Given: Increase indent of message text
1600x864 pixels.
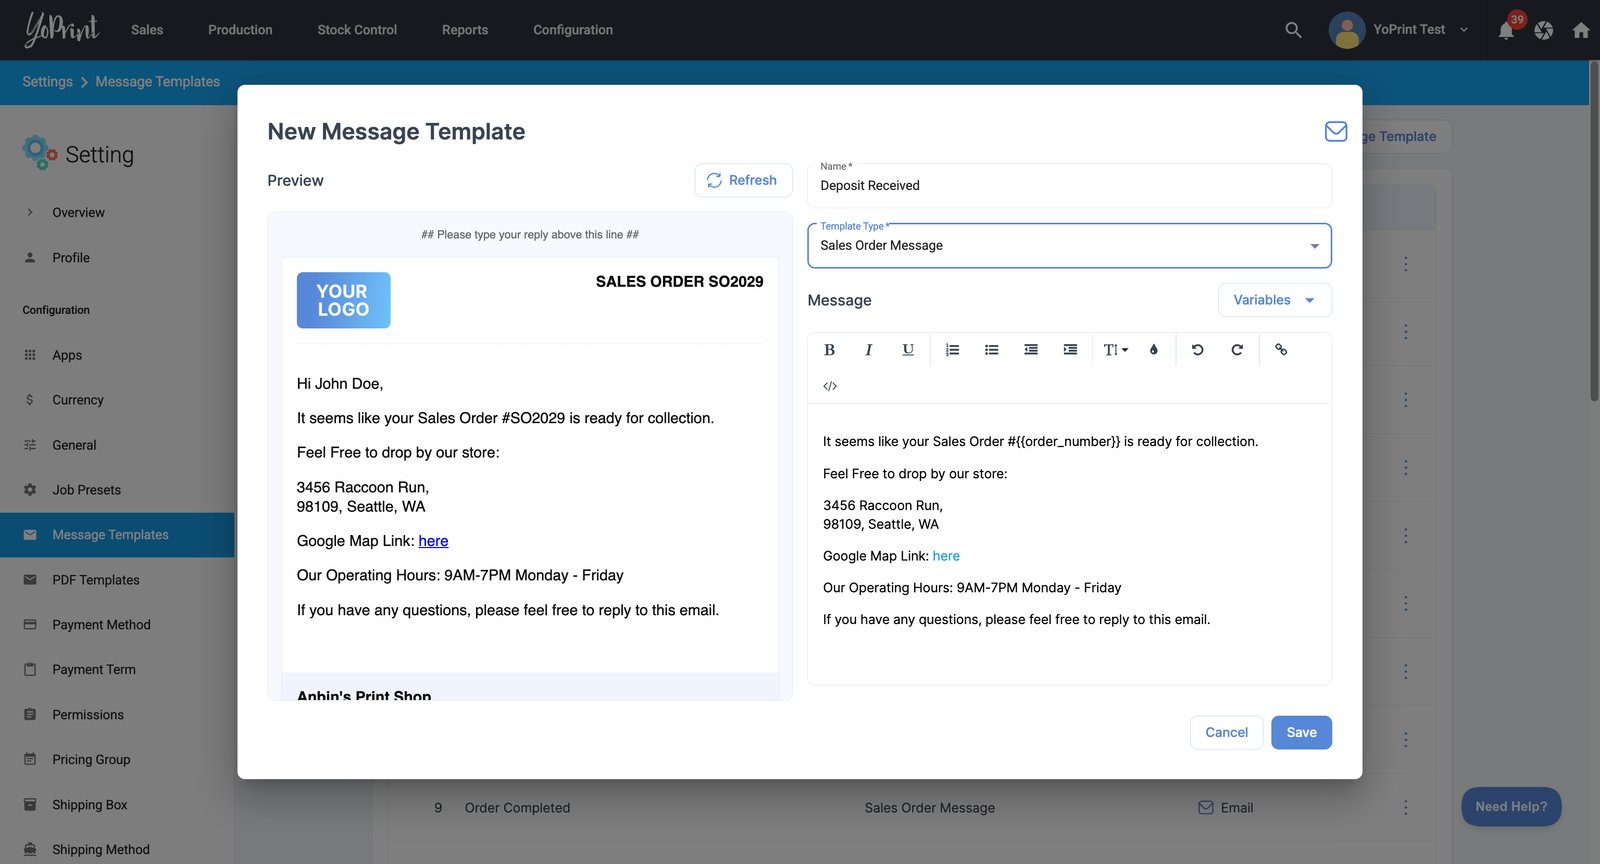Looking at the screenshot, I should (1070, 350).
